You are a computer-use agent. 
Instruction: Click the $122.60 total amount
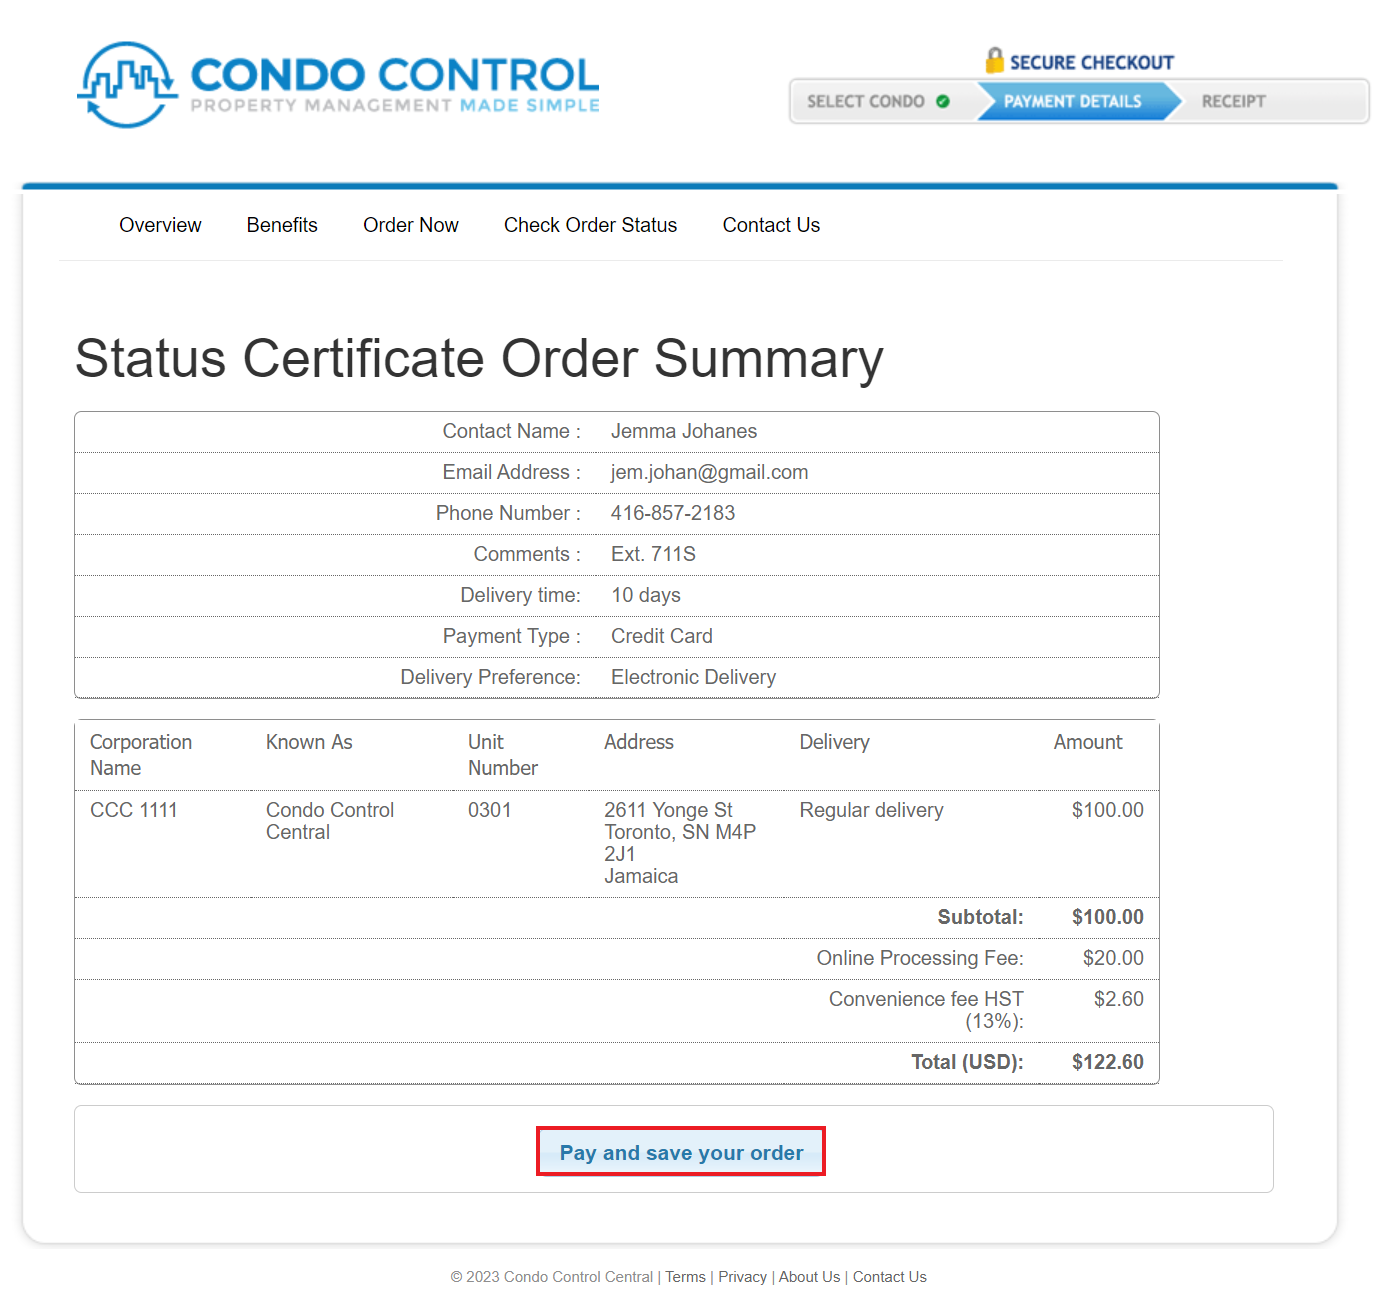coord(1107,1062)
